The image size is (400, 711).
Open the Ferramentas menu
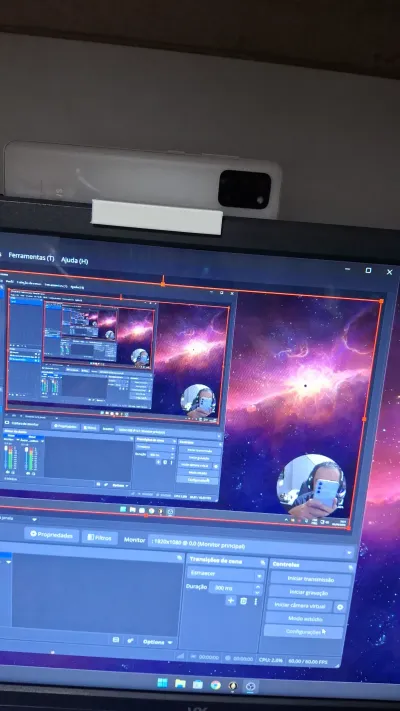coord(31,257)
